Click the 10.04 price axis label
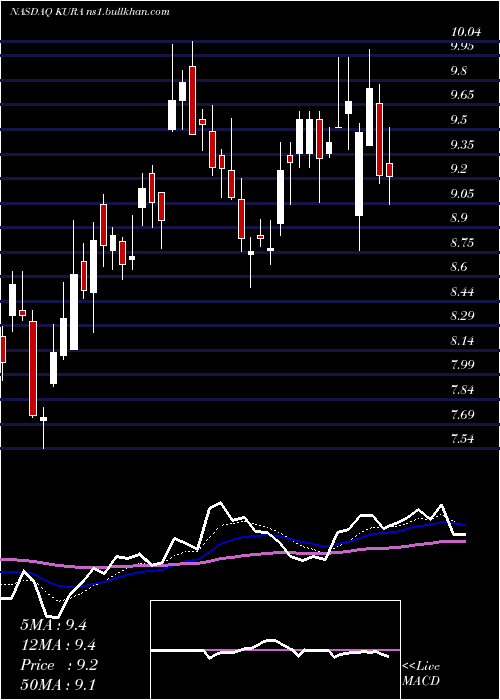 coord(467,32)
